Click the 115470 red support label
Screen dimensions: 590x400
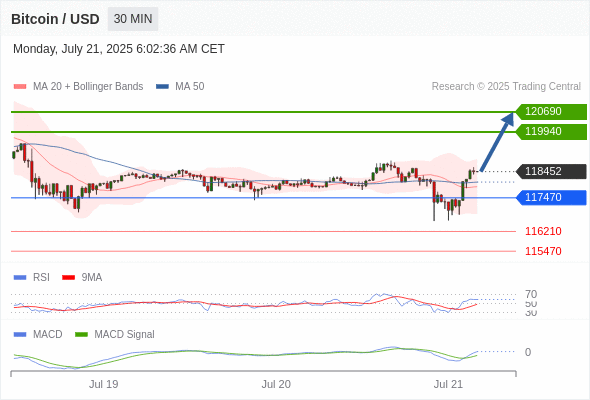click(x=543, y=251)
